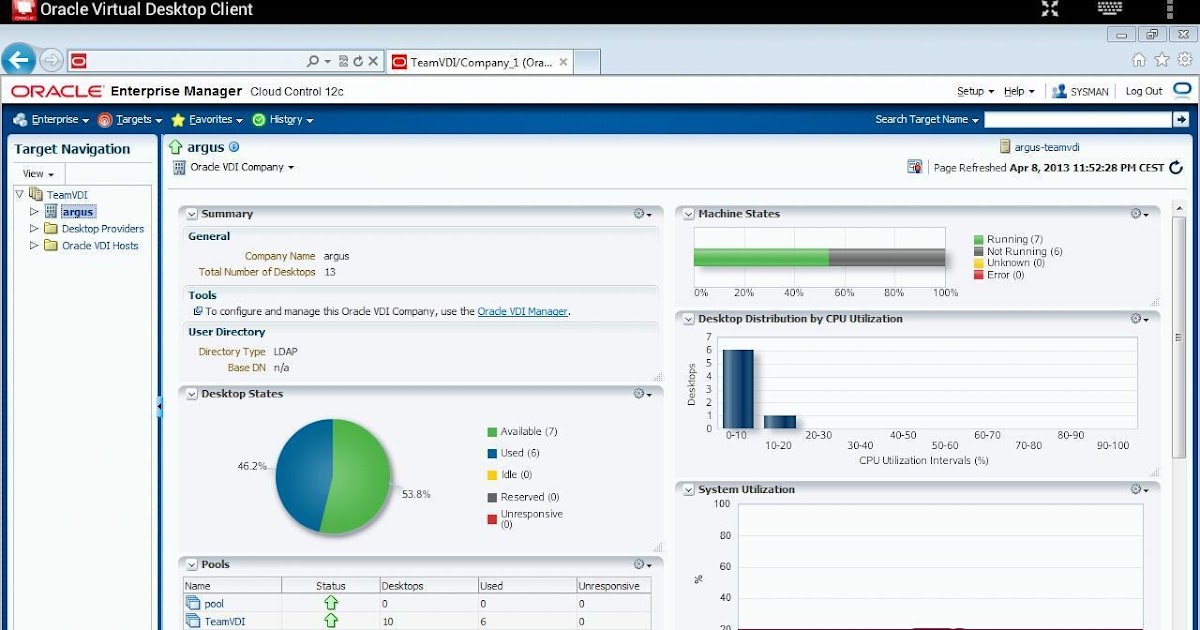
Task: Expand the Desktop Providers tree node
Action: pyautogui.click(x=34, y=228)
